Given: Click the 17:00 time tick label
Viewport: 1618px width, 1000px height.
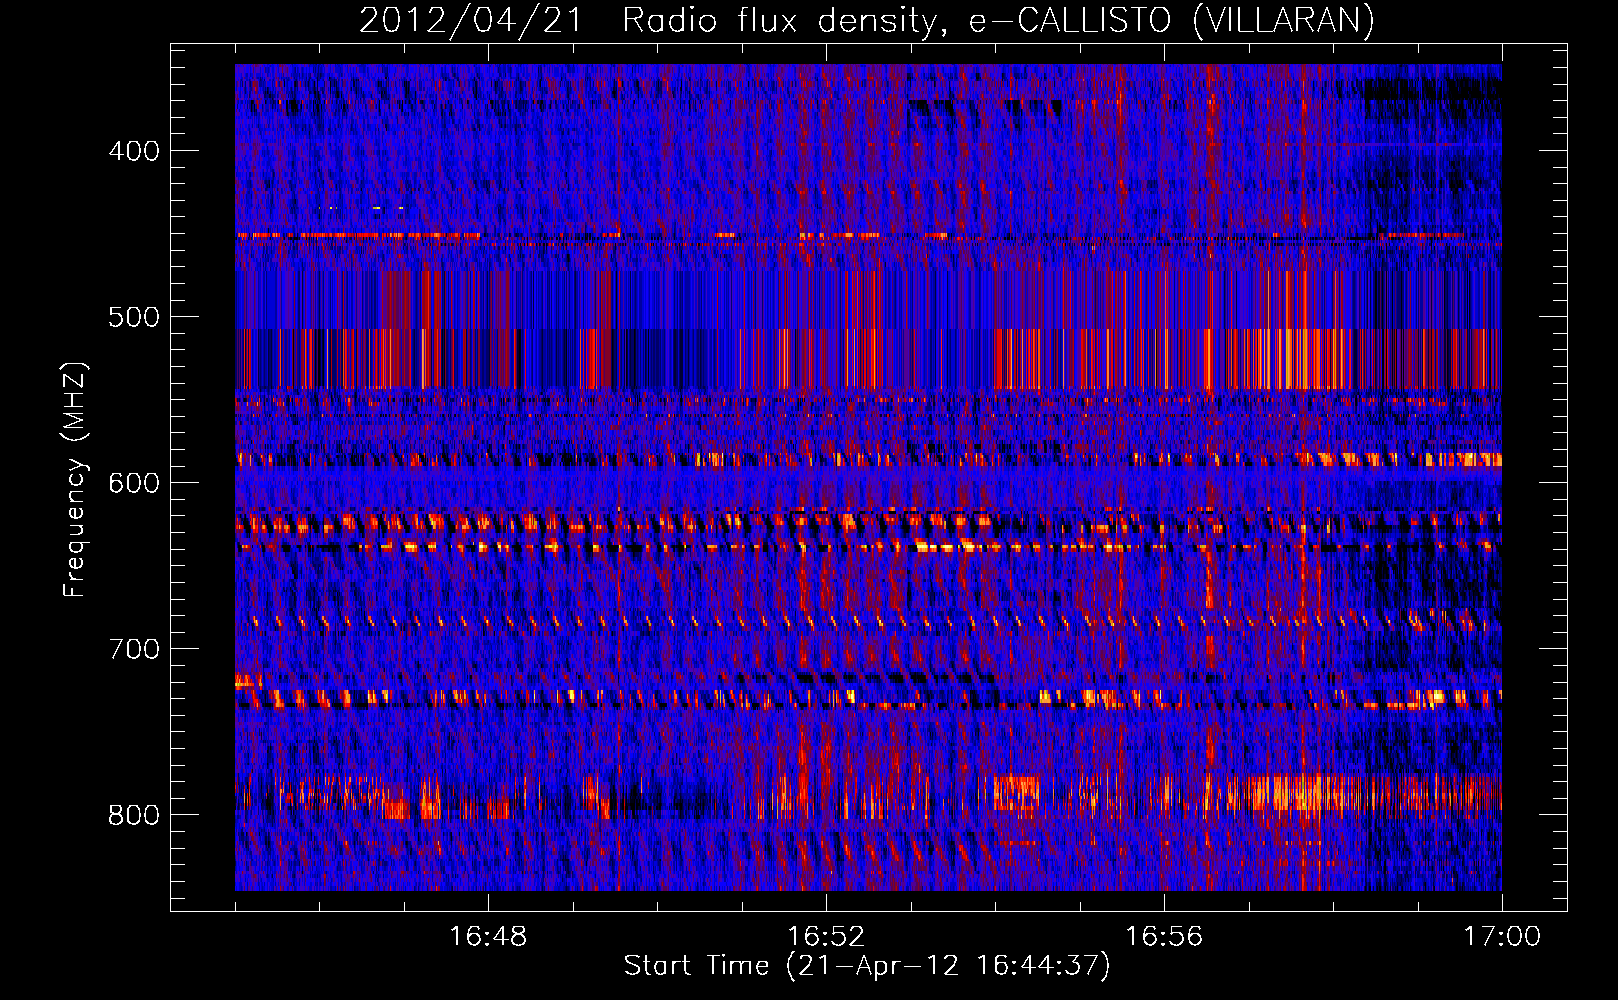Looking at the screenshot, I should point(1502,937).
